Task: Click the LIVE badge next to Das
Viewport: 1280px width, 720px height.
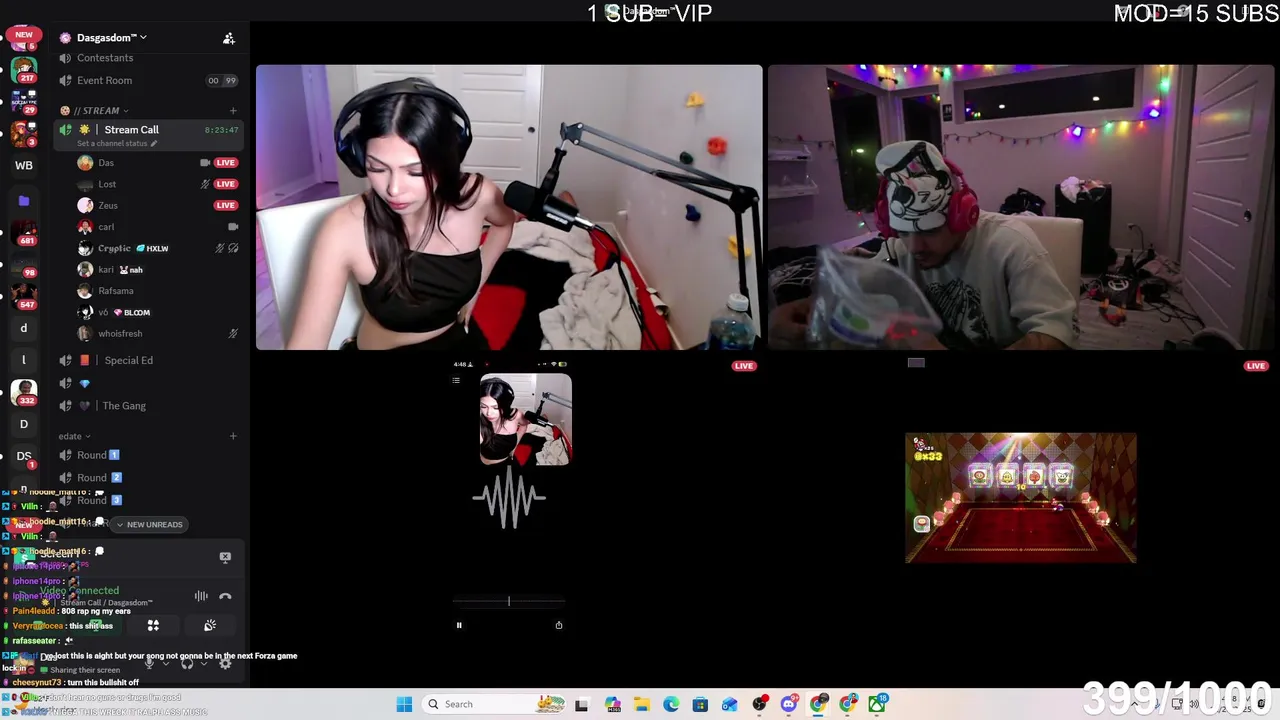Action: click(225, 162)
